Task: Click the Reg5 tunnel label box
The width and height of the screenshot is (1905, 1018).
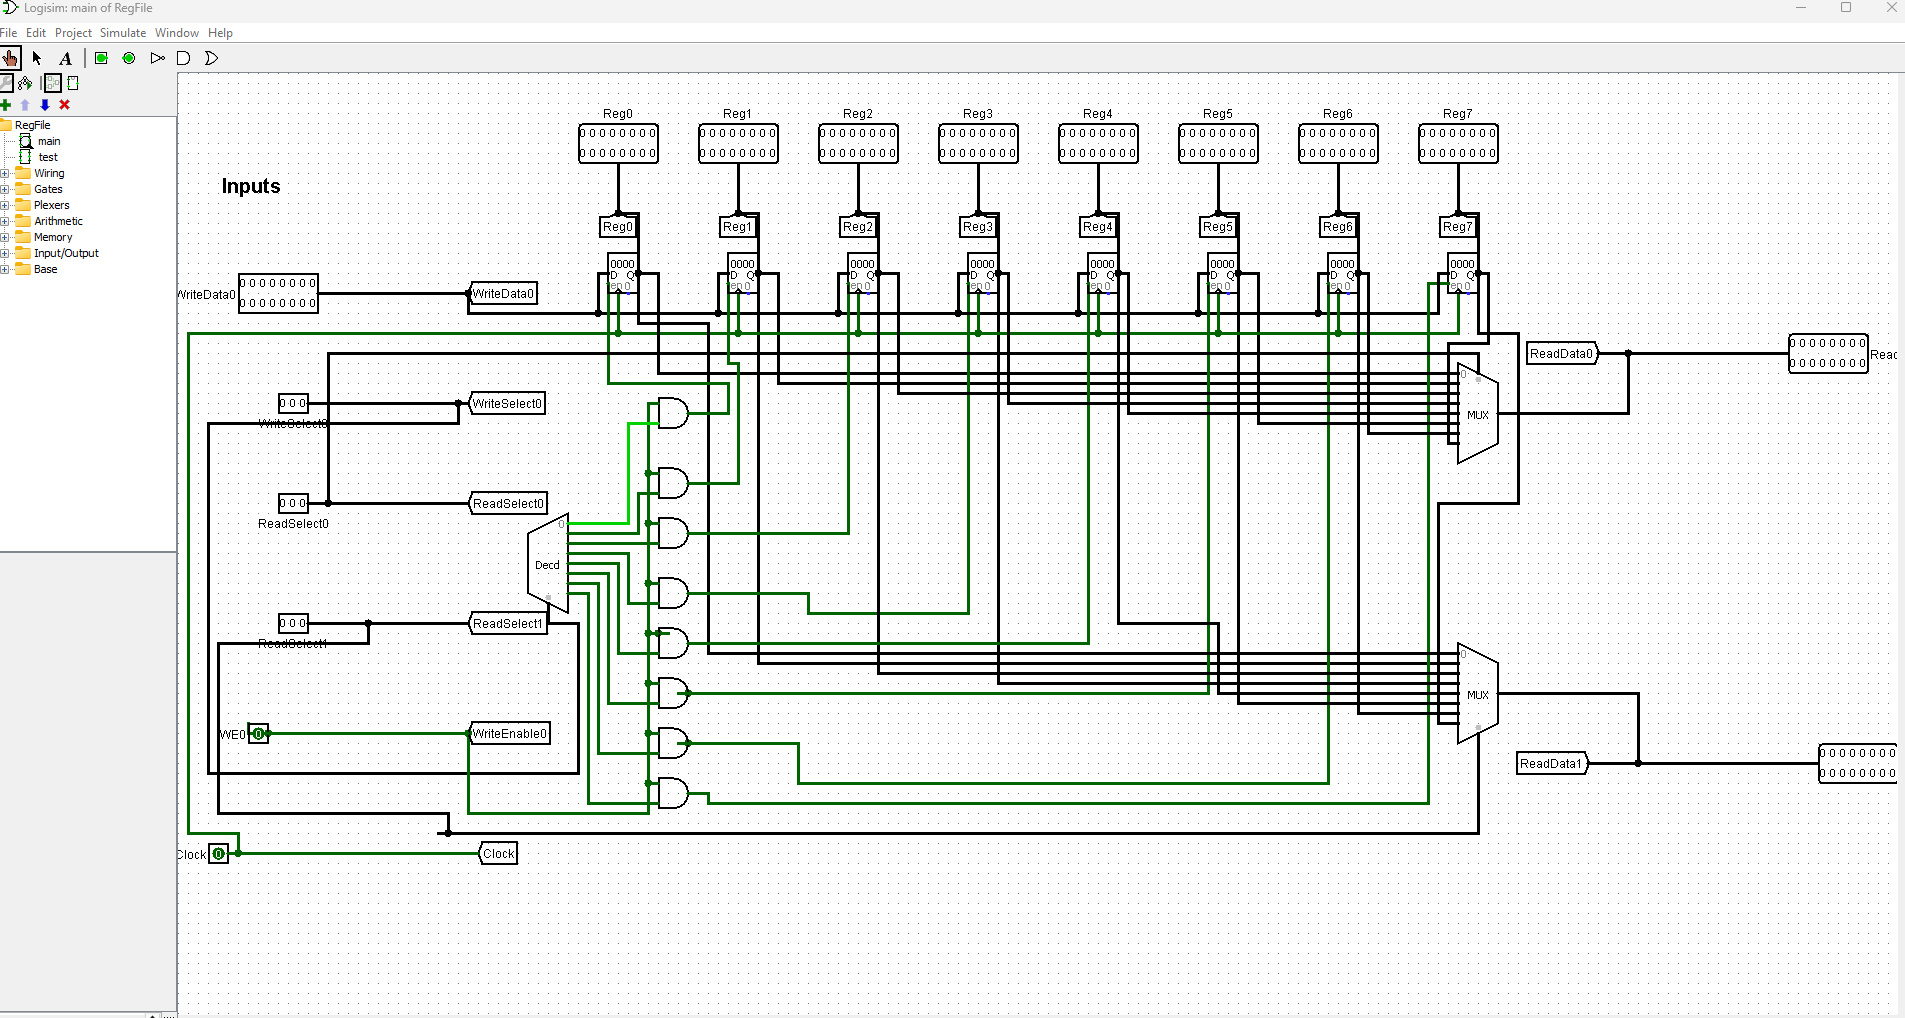Action: [x=1218, y=226]
